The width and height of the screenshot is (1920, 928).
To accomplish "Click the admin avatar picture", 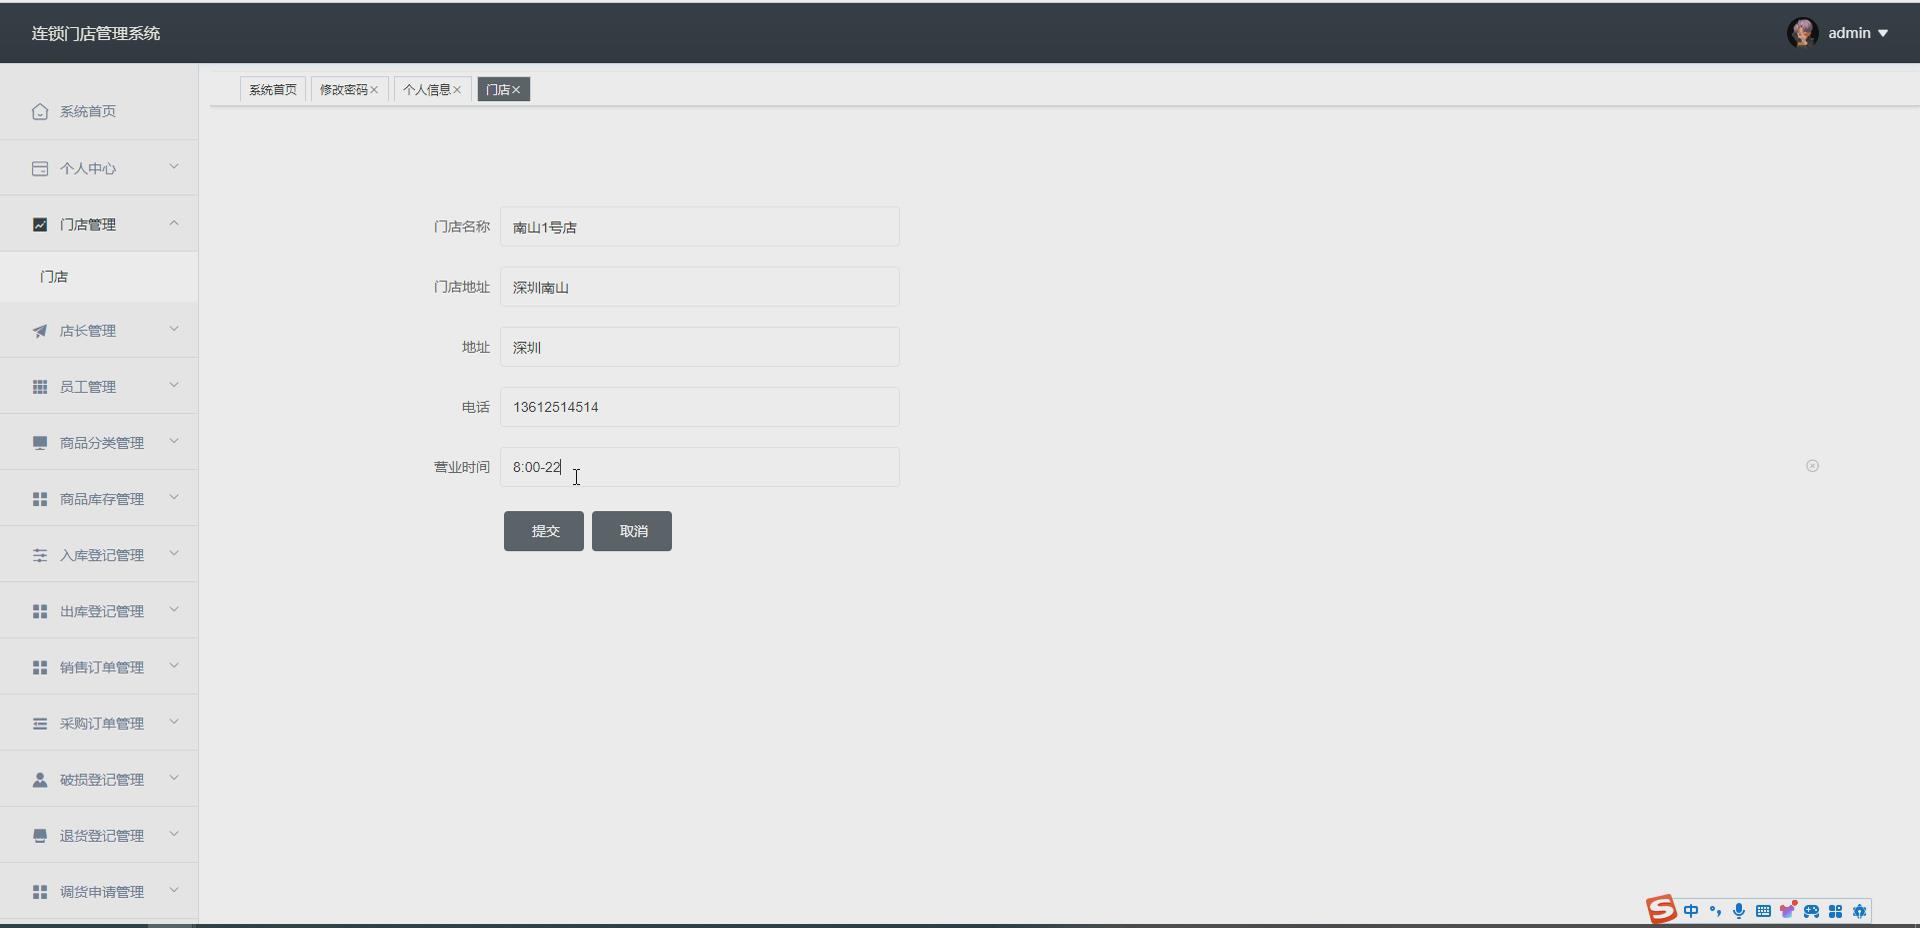I will pyautogui.click(x=1803, y=33).
